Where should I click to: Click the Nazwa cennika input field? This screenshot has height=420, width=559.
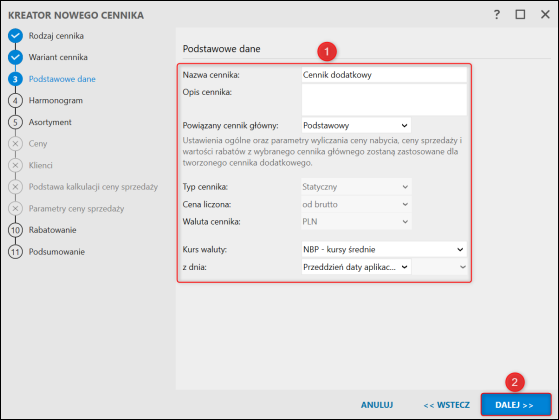pyautogui.click(x=384, y=75)
